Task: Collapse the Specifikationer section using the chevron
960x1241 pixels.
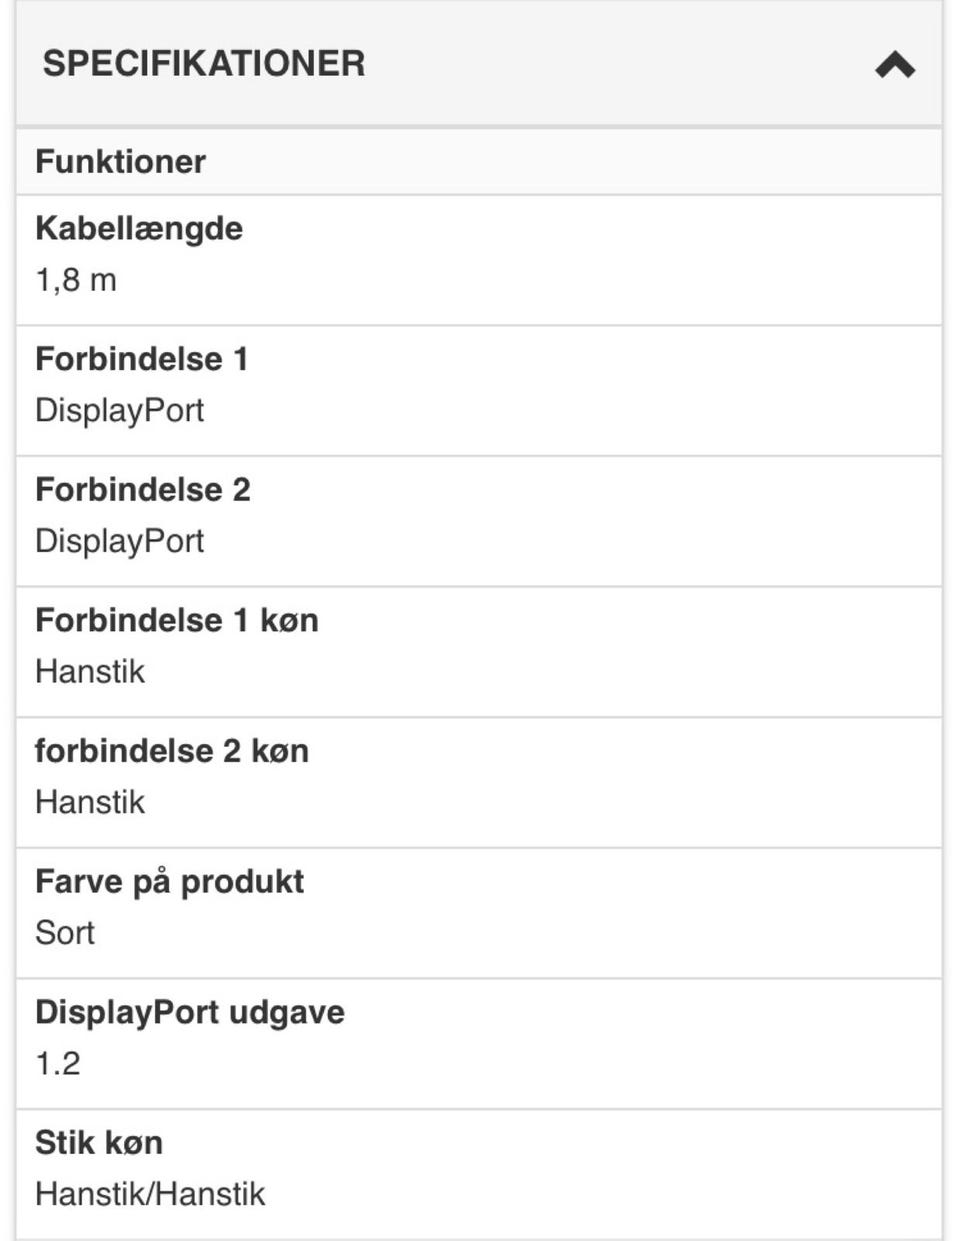Action: (894, 66)
